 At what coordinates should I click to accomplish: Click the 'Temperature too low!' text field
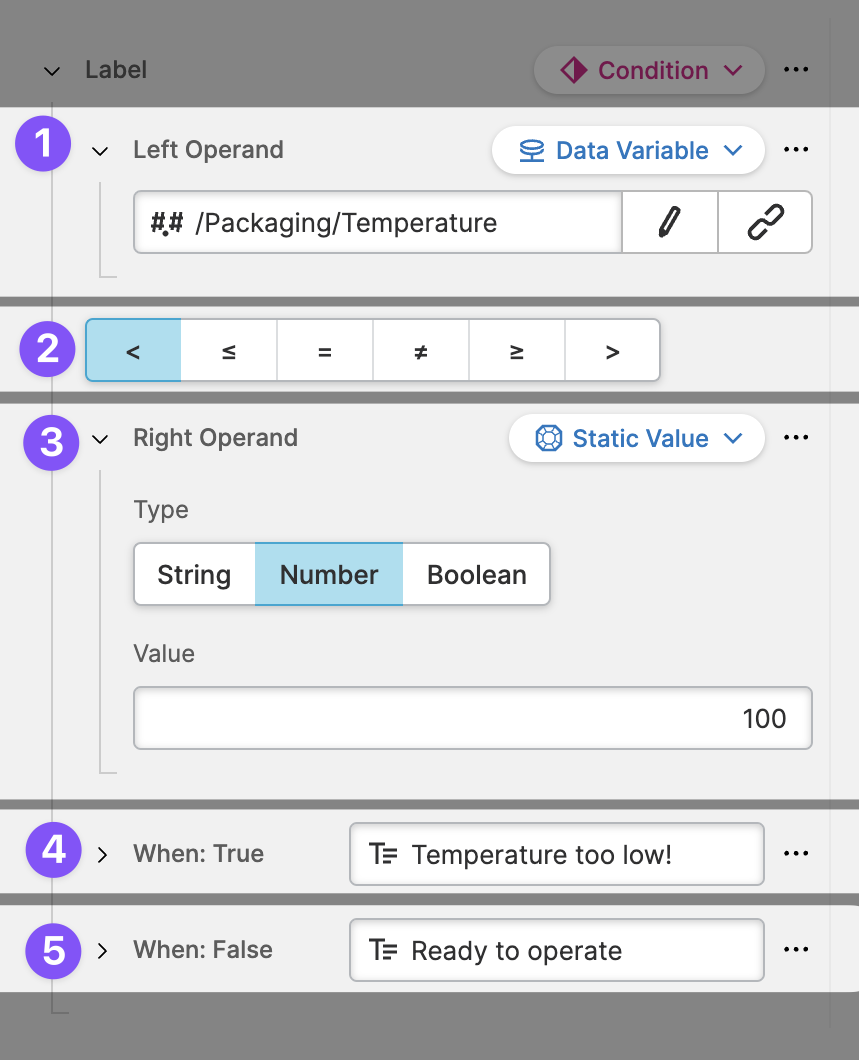pyautogui.click(x=556, y=855)
